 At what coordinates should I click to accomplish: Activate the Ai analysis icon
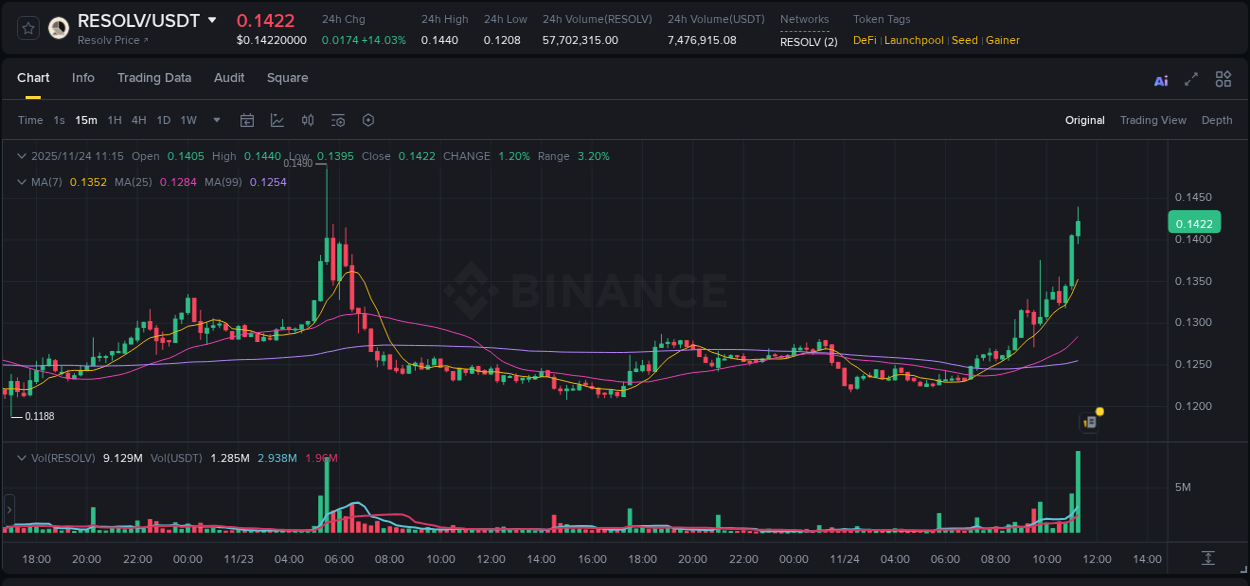pos(1161,79)
